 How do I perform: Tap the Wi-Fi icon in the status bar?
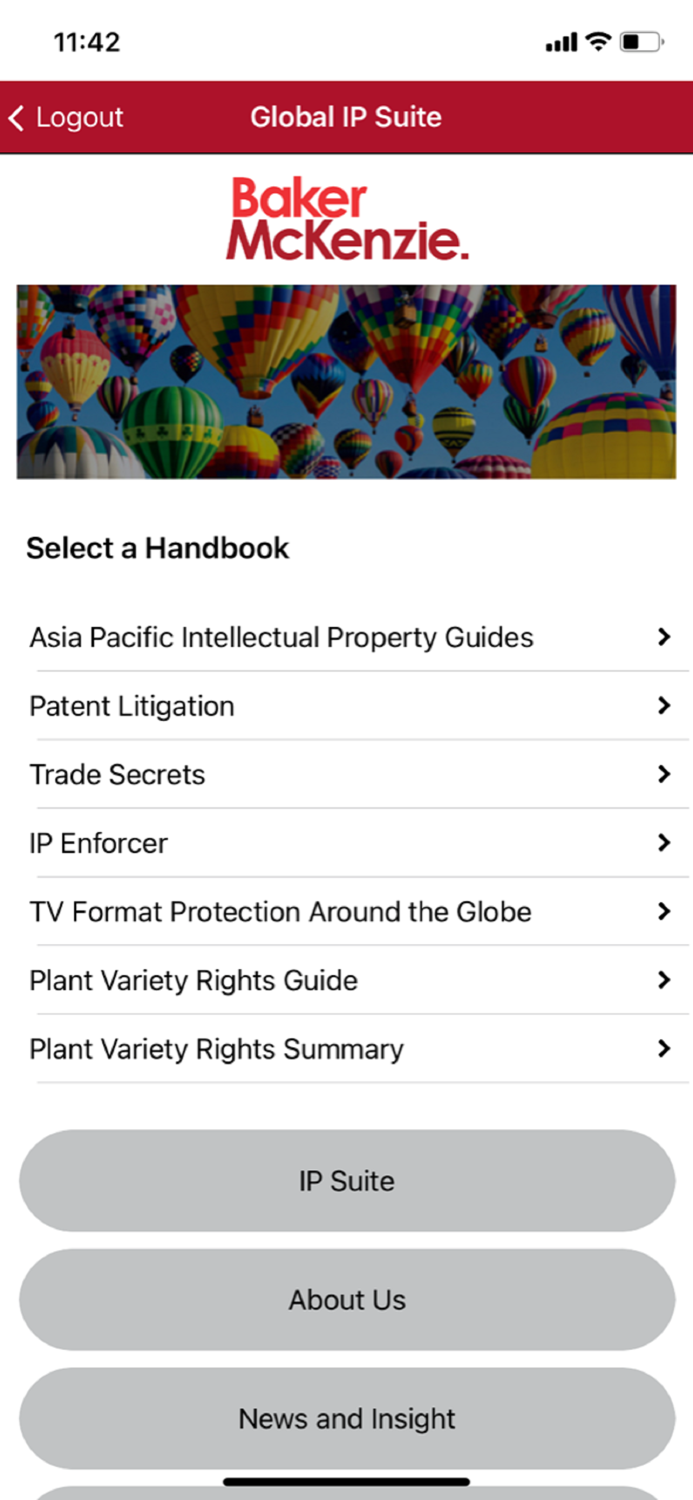click(598, 42)
